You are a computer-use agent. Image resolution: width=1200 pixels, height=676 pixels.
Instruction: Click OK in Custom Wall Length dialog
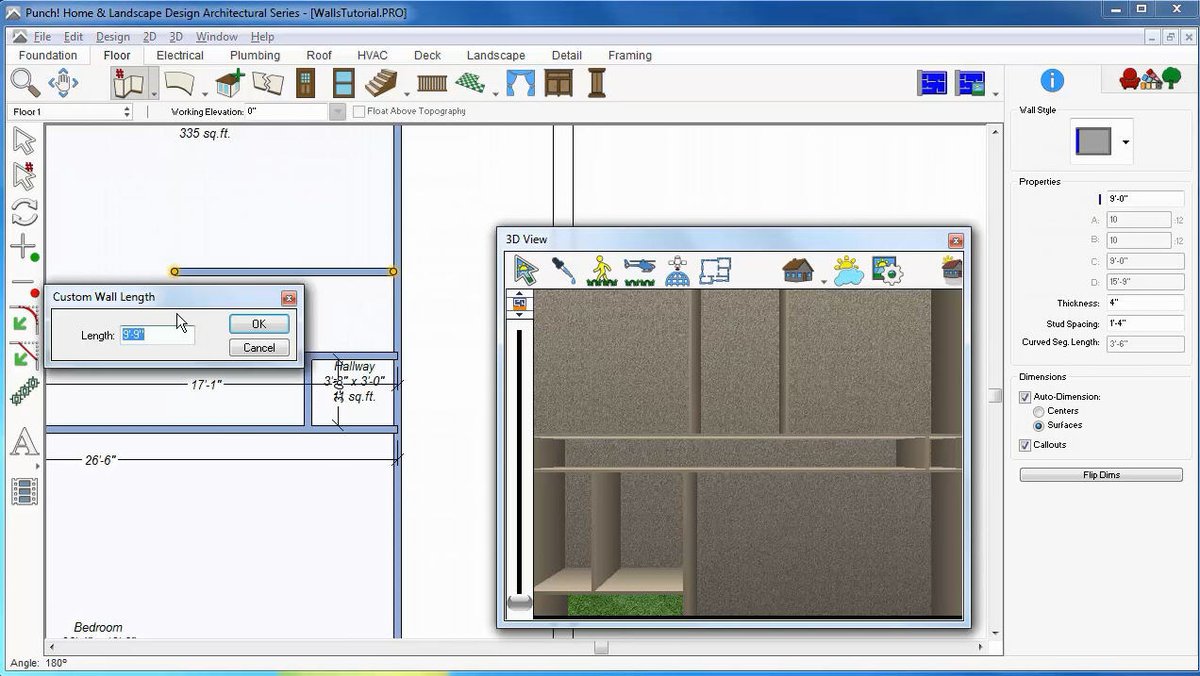(x=259, y=324)
